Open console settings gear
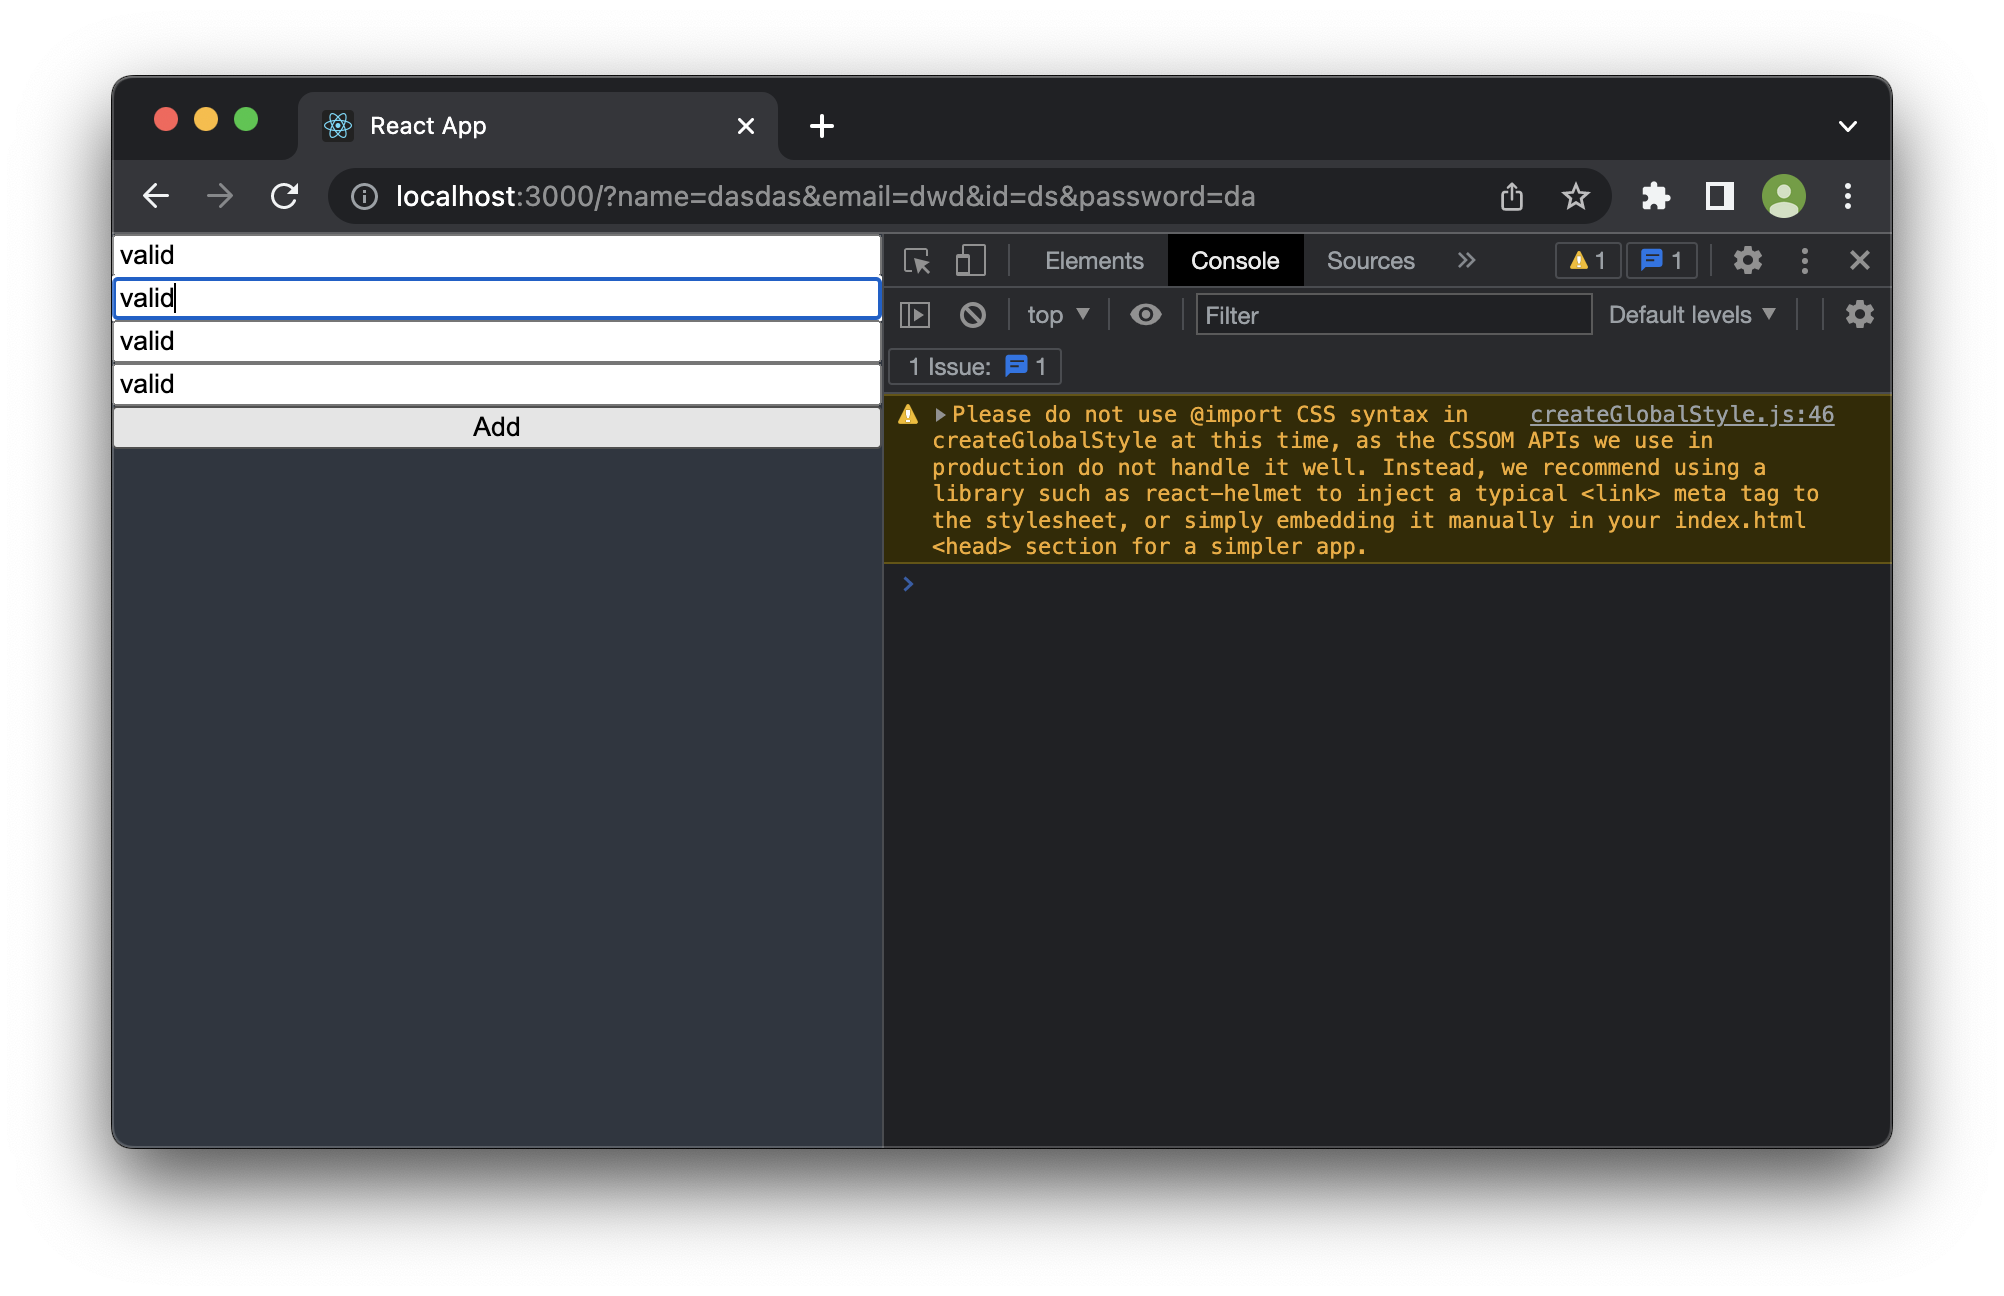Screen dimensions: 2004x1296 point(1860,314)
